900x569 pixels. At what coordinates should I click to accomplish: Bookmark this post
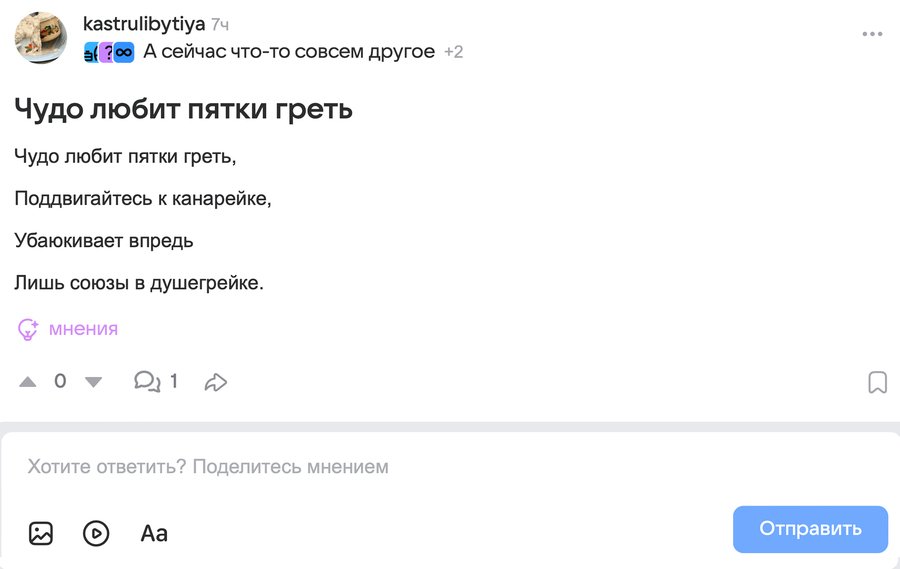(877, 382)
